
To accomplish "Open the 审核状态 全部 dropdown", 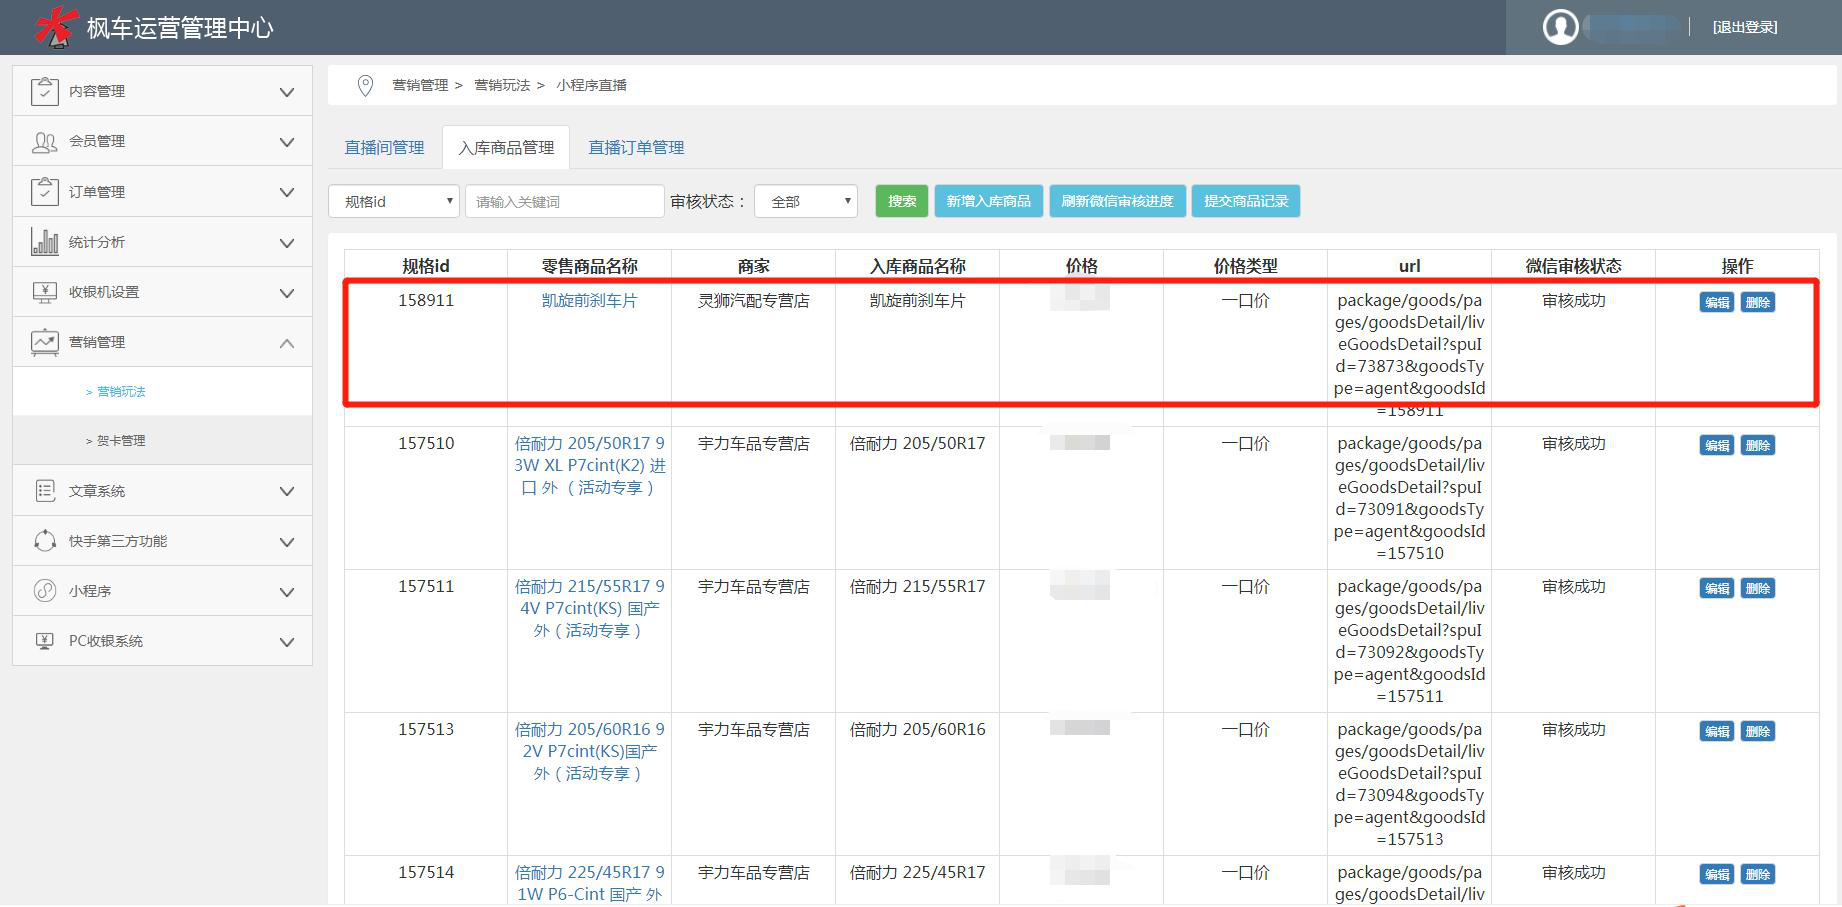I will click(x=806, y=201).
